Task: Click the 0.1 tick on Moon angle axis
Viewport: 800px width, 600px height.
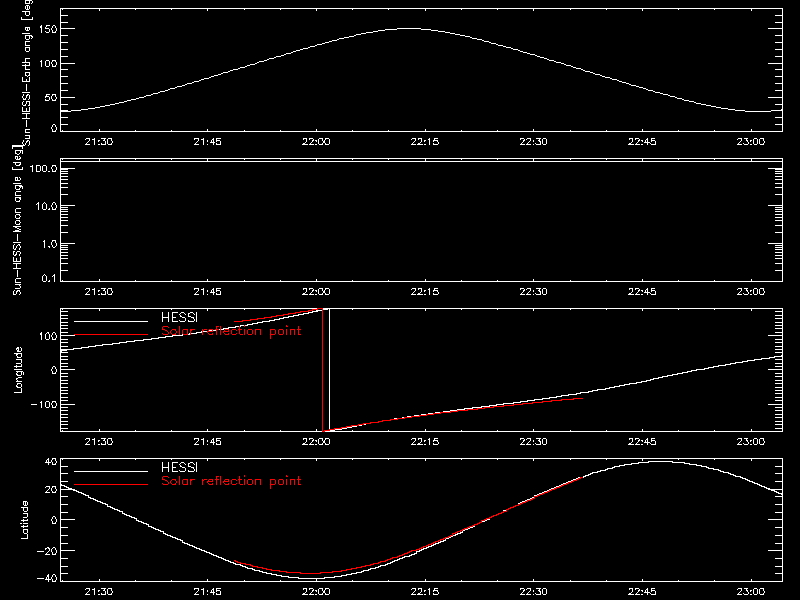Action: click(x=48, y=278)
